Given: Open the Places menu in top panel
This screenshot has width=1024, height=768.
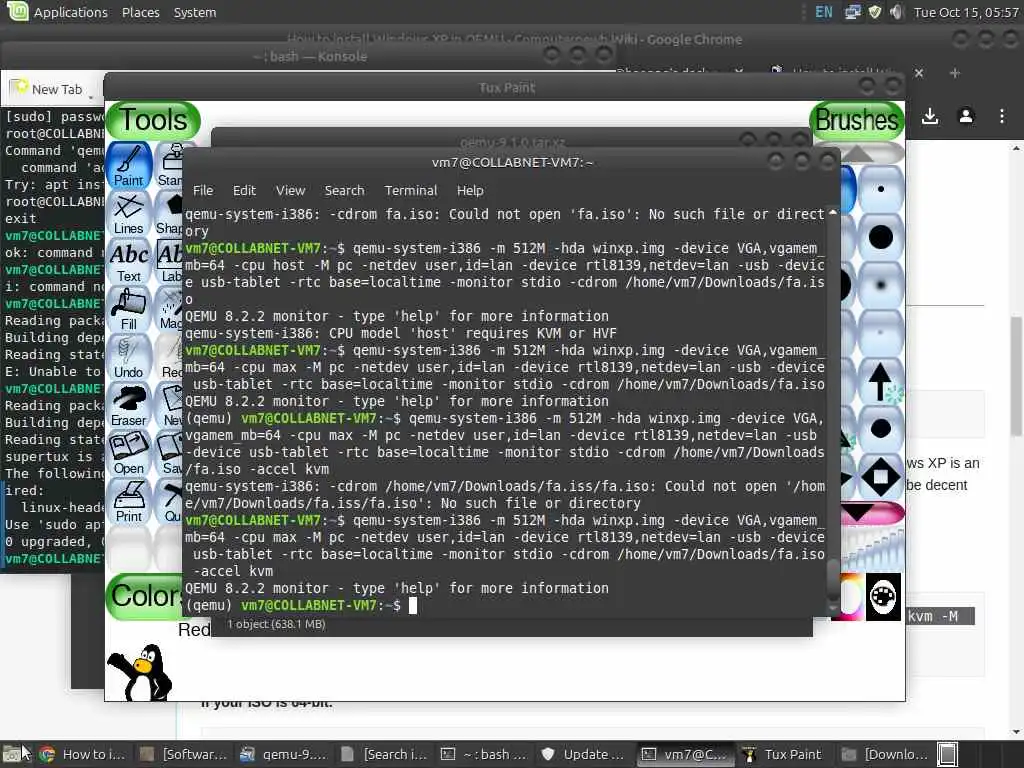Looking at the screenshot, I should (x=140, y=12).
